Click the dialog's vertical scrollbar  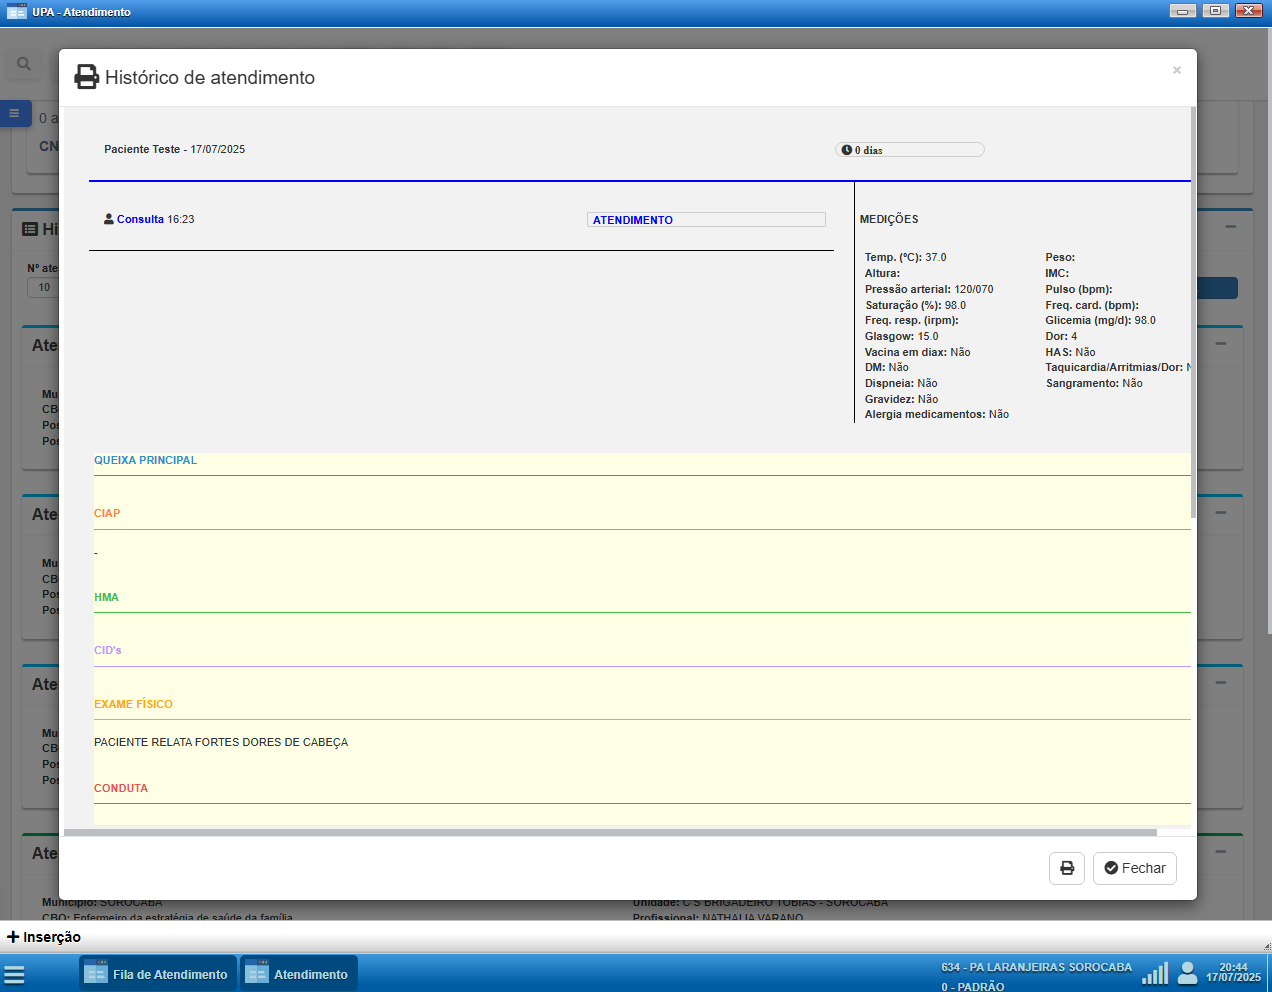click(1193, 310)
